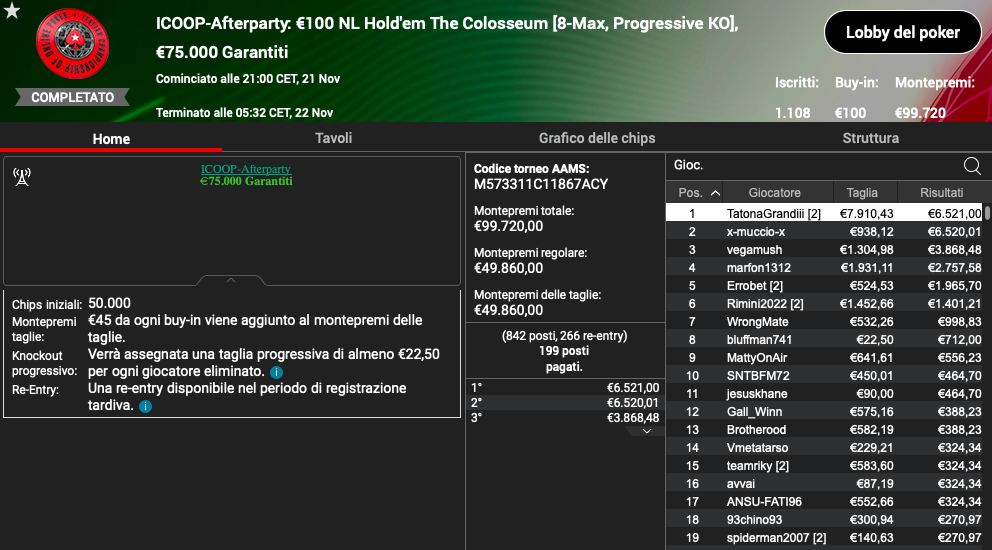This screenshot has width=992, height=550.
Task: Select player bluffman741
Action: tap(759, 340)
